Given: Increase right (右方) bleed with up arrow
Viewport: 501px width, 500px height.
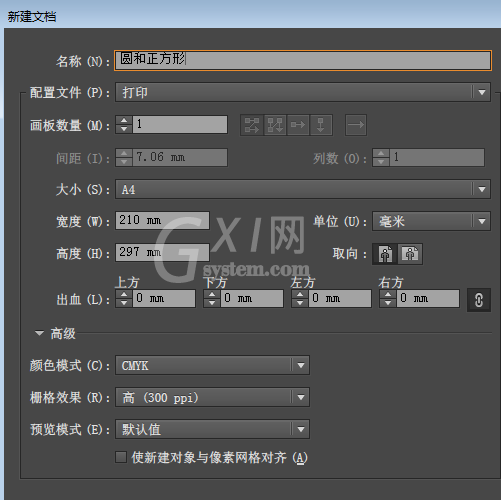Looking at the screenshot, I should [388, 294].
